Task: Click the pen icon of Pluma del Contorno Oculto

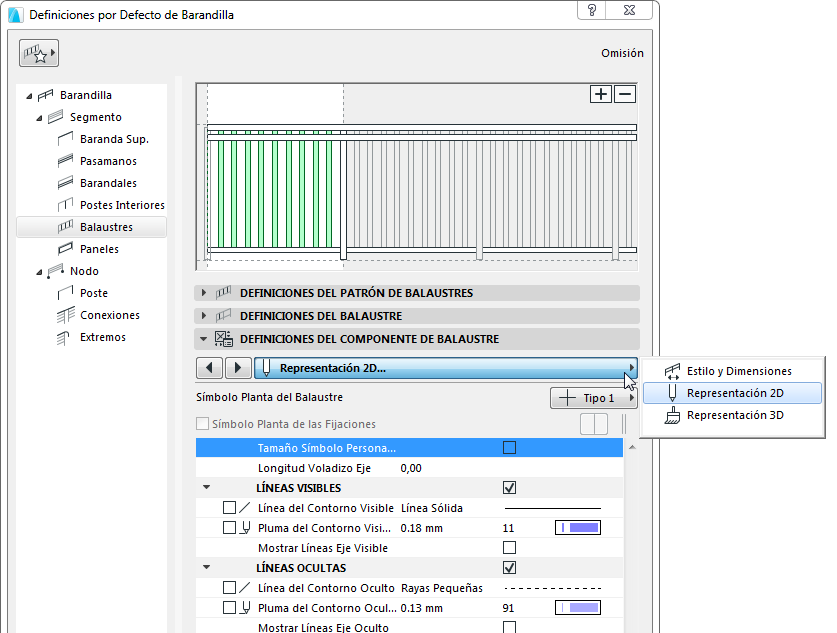Action: pos(245,608)
